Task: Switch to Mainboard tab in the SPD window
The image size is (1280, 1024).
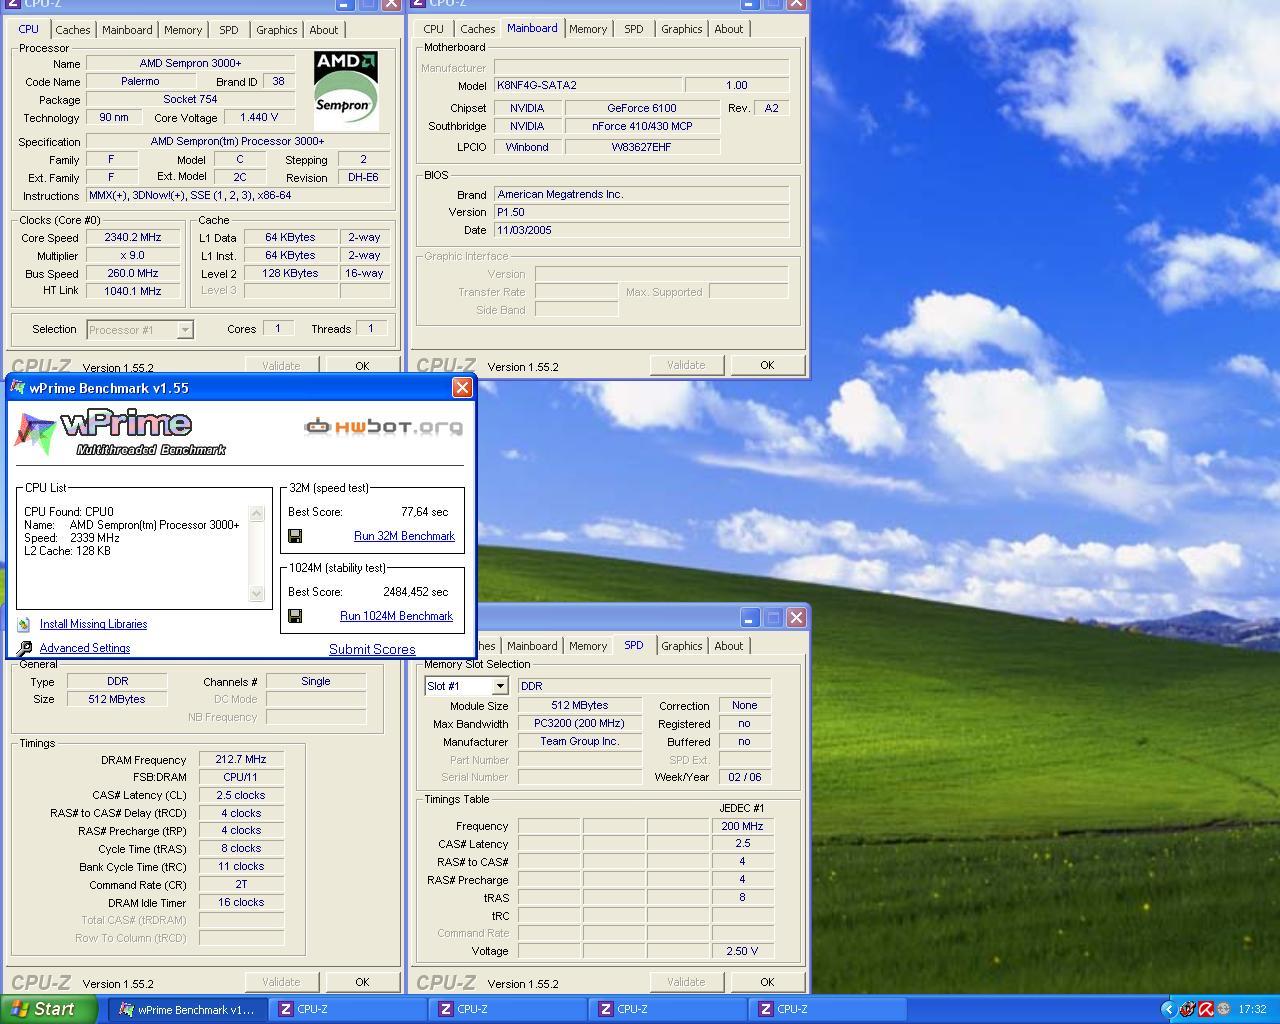Action: 532,646
